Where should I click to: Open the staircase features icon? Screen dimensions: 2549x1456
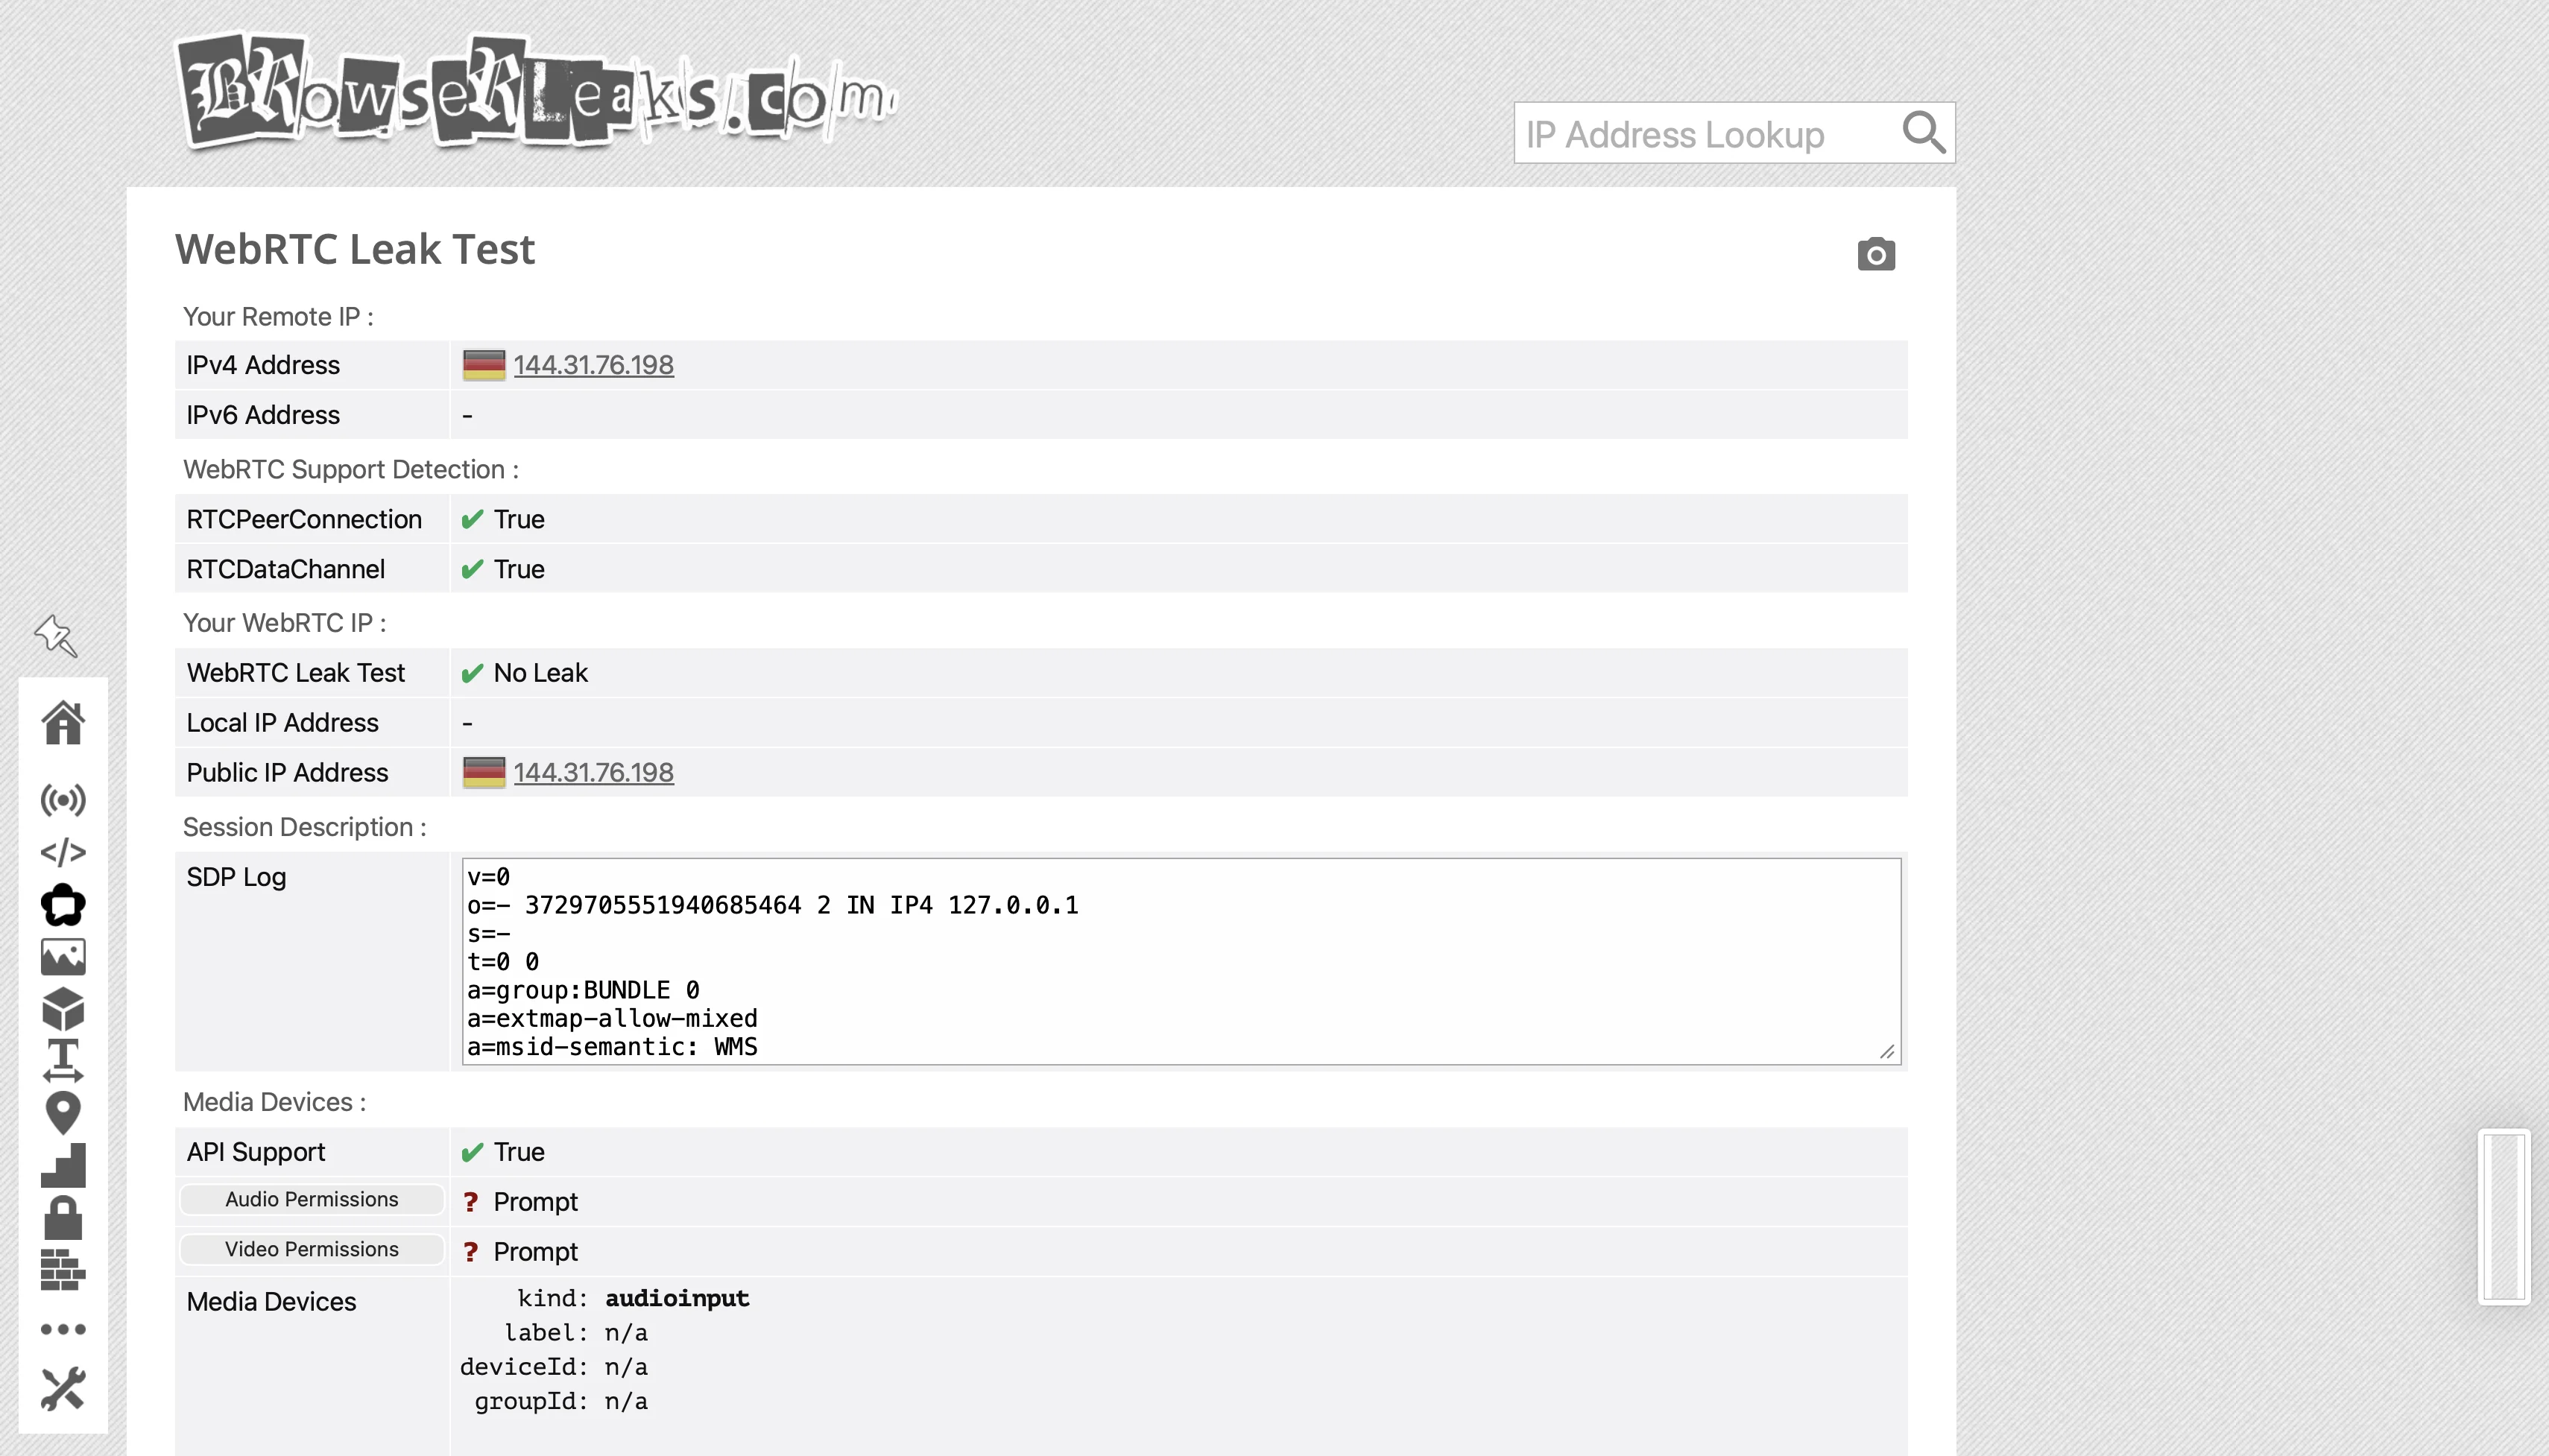(63, 1165)
